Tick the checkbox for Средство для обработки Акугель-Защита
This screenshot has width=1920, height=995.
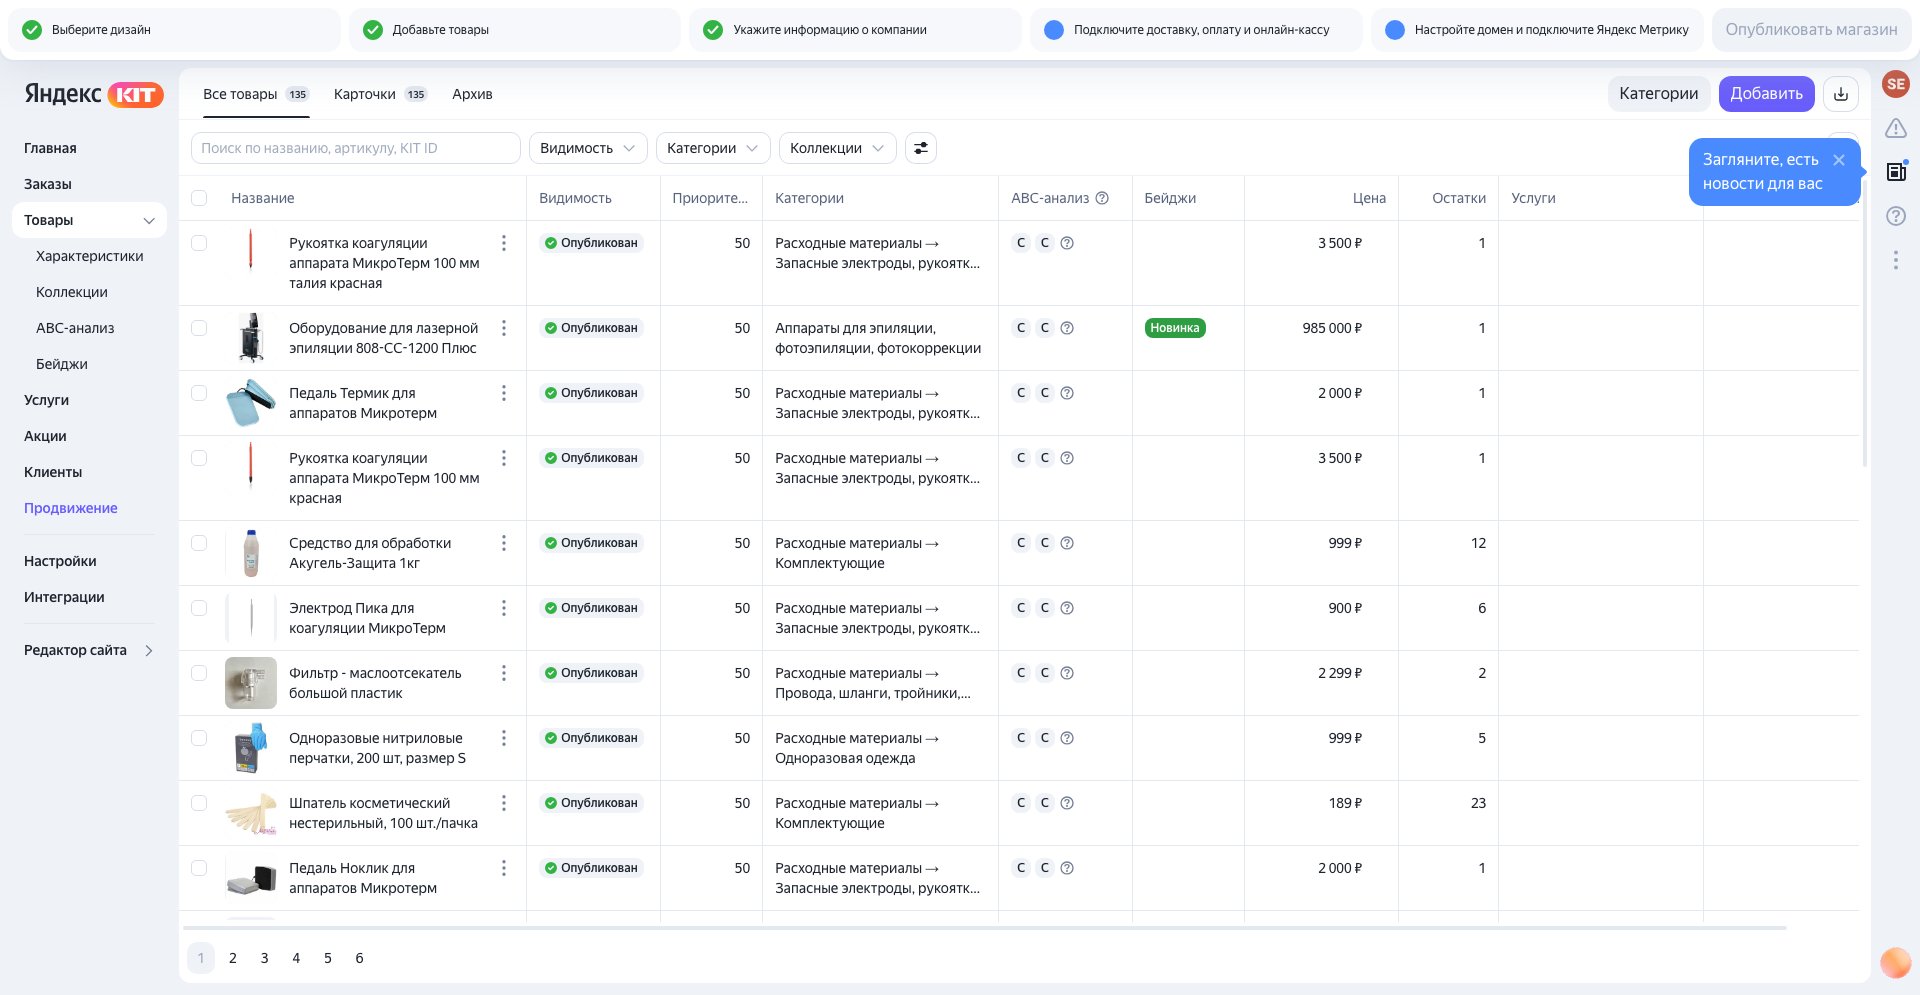[x=199, y=543]
